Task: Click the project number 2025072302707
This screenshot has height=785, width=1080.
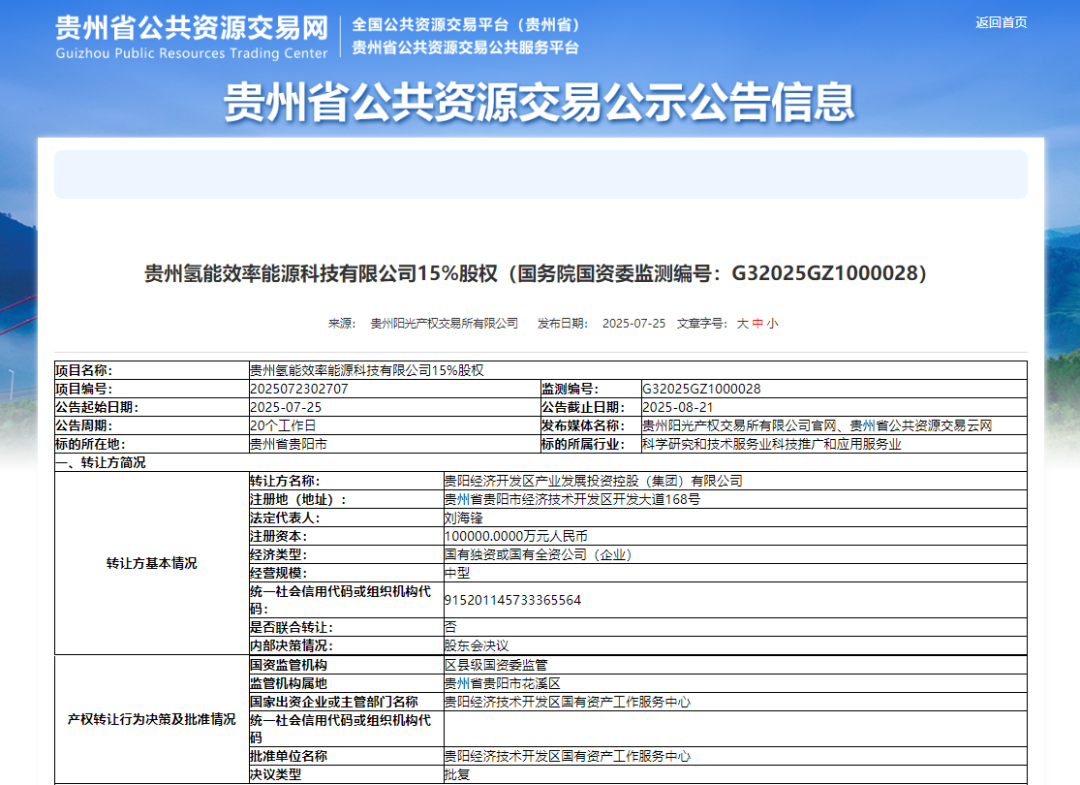Action: [x=299, y=389]
